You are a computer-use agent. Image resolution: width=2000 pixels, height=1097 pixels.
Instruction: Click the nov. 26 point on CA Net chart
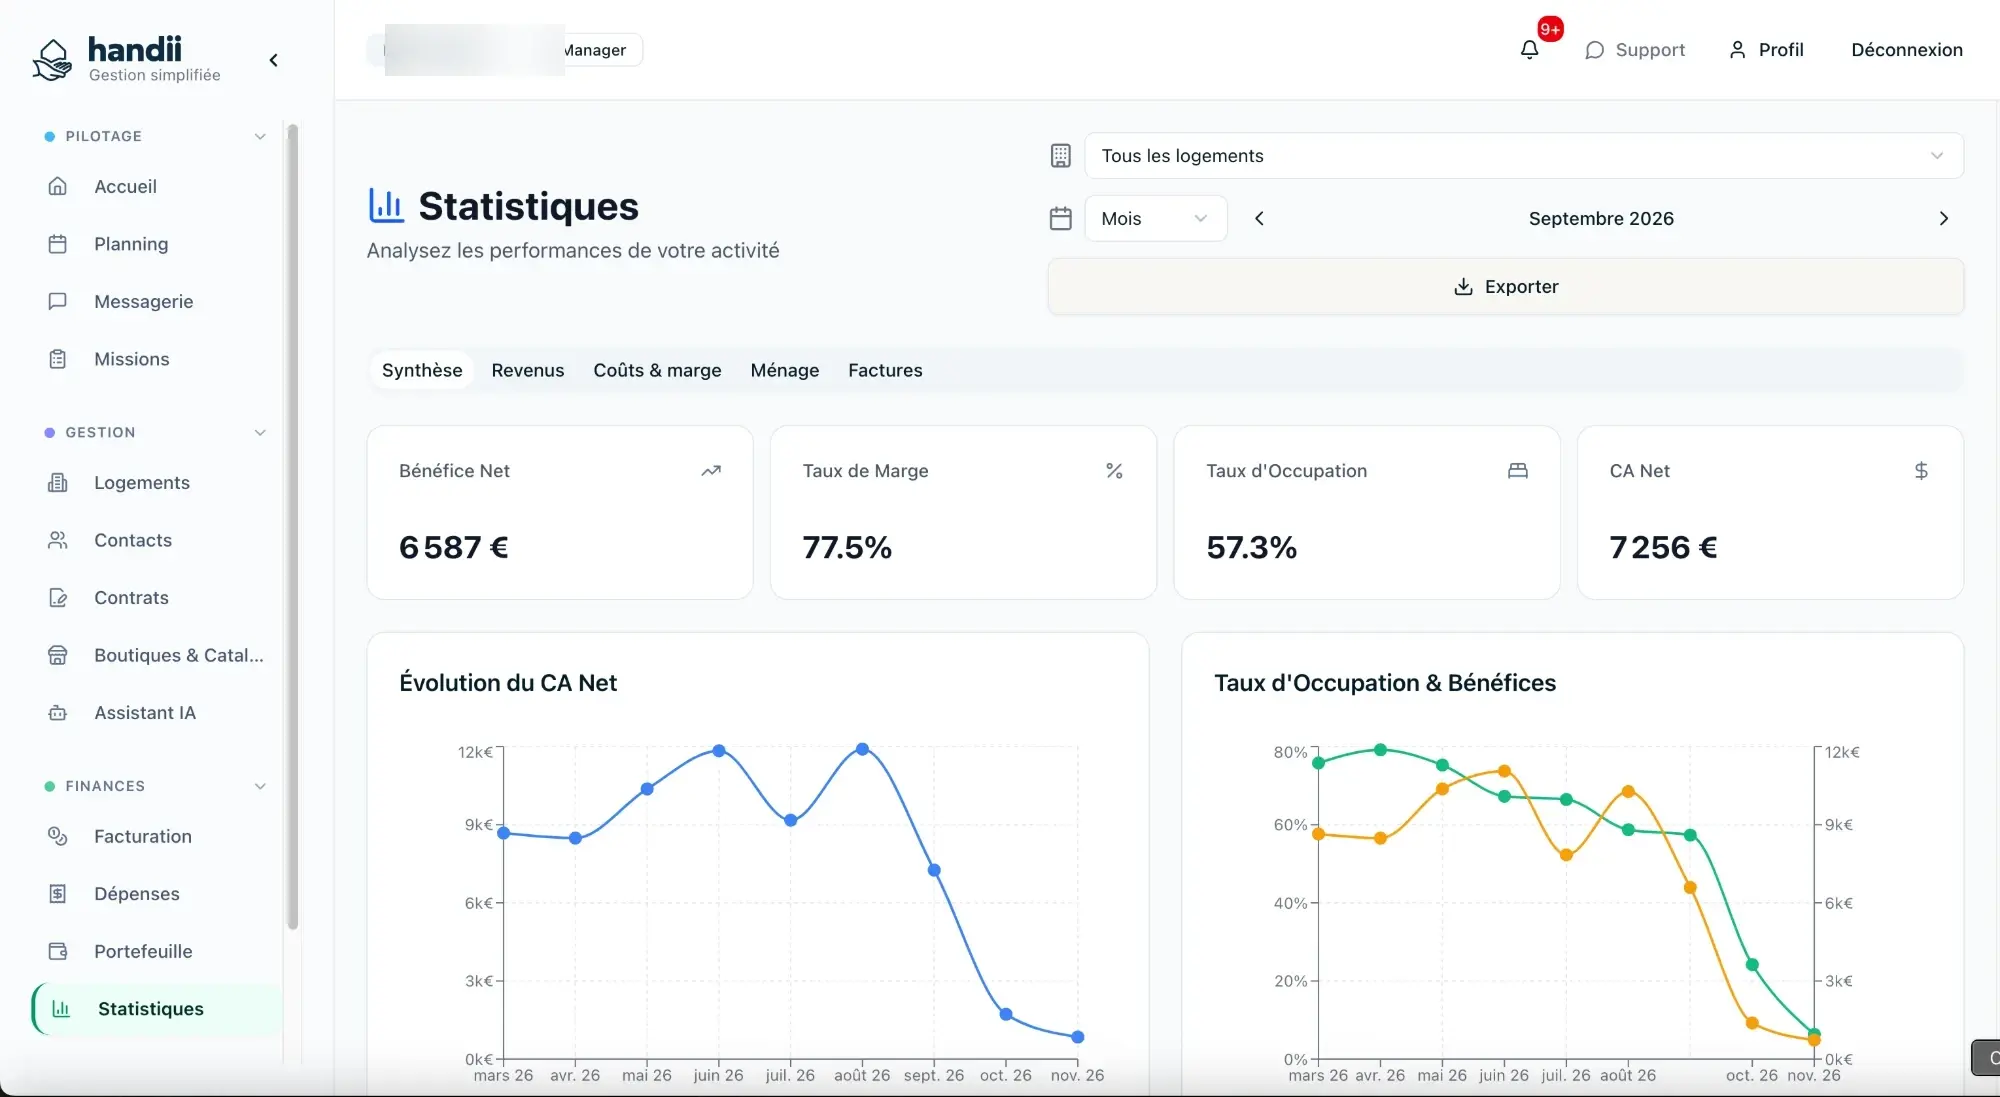coord(1078,1037)
